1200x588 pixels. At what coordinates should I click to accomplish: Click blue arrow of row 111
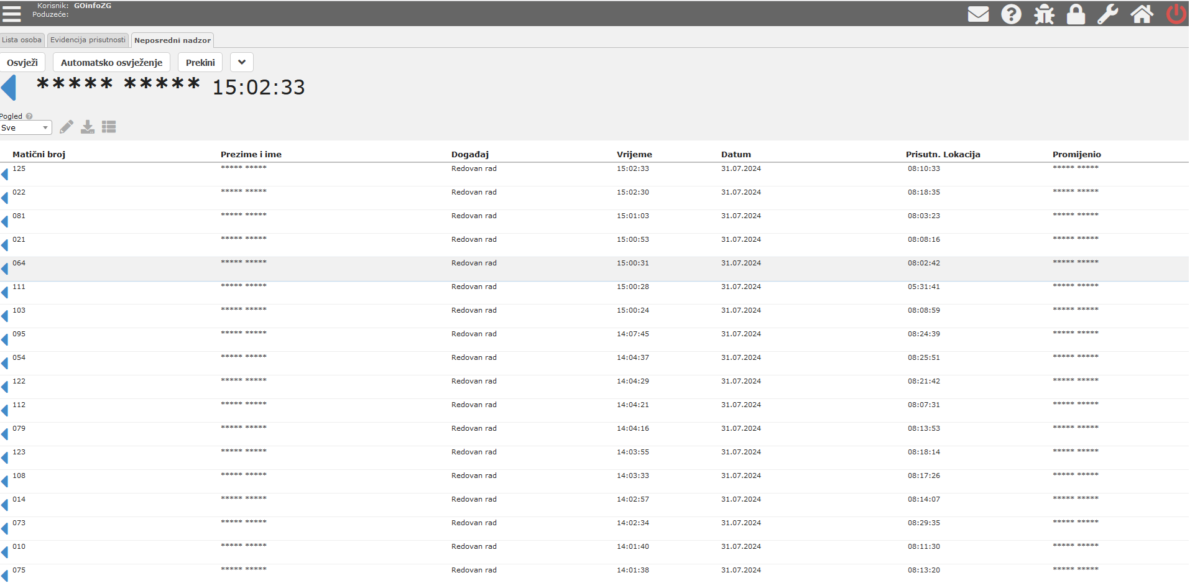tap(4, 293)
